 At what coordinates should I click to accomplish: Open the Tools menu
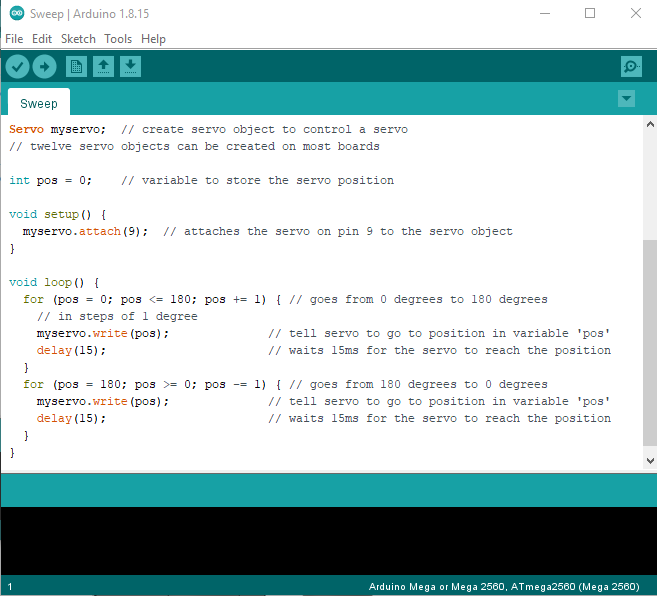coord(118,39)
